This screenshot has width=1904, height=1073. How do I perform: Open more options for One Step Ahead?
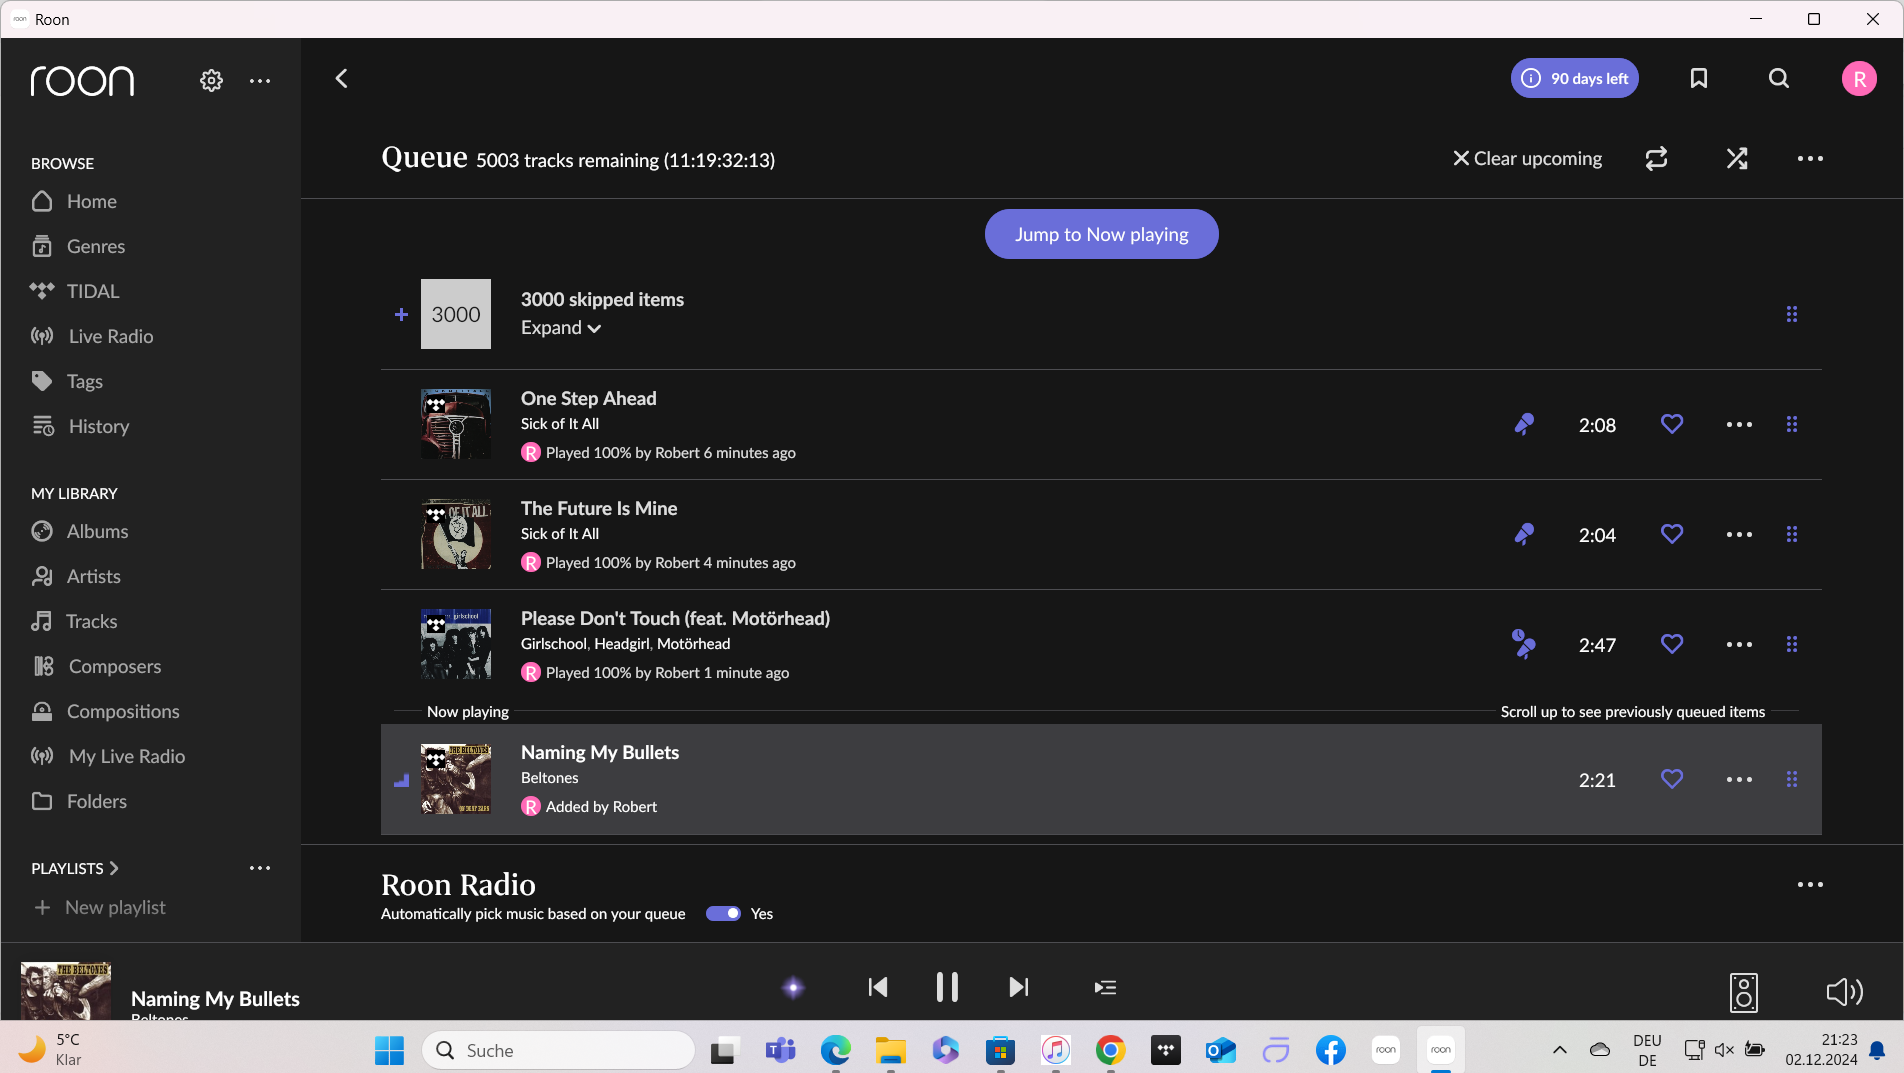tap(1739, 424)
